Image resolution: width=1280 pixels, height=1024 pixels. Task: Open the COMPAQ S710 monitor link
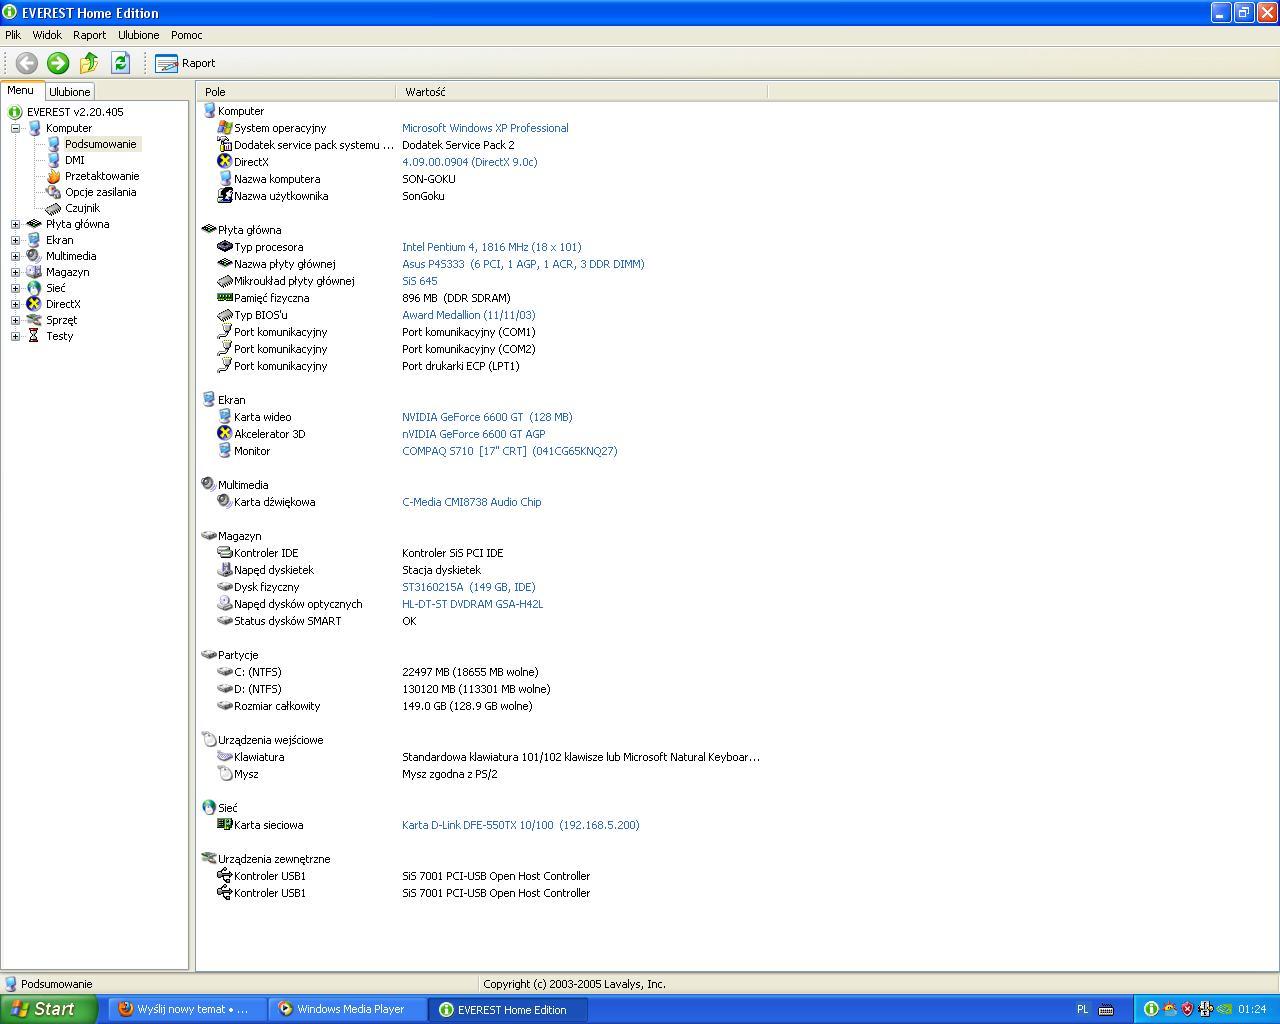pos(509,451)
